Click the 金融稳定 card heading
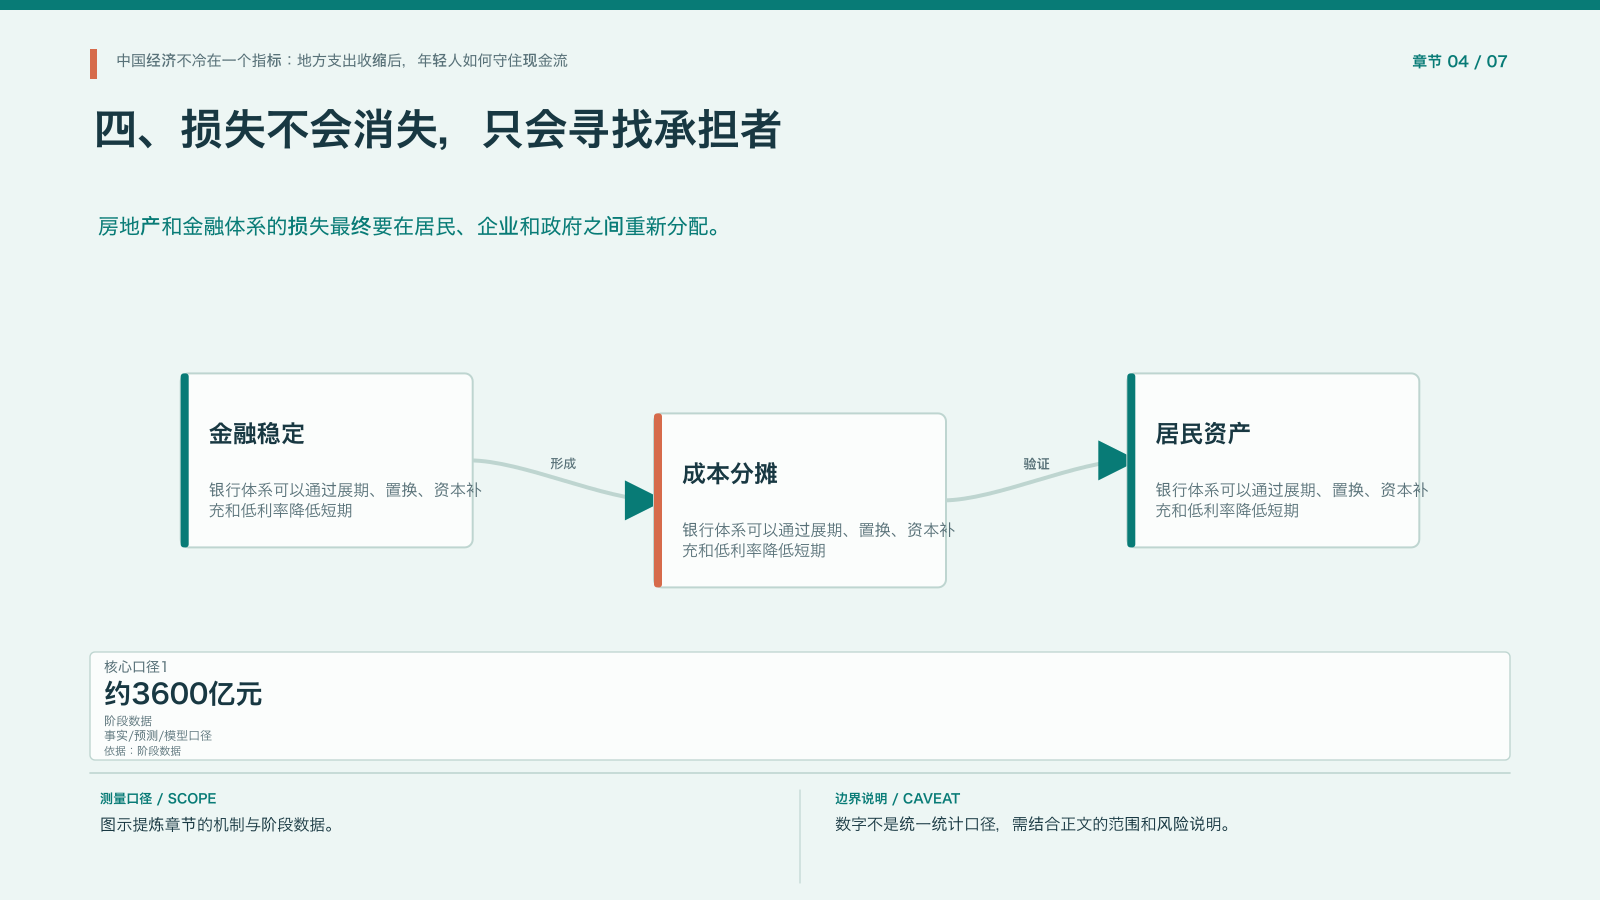Screen dimensions: 1600x900 tap(256, 434)
